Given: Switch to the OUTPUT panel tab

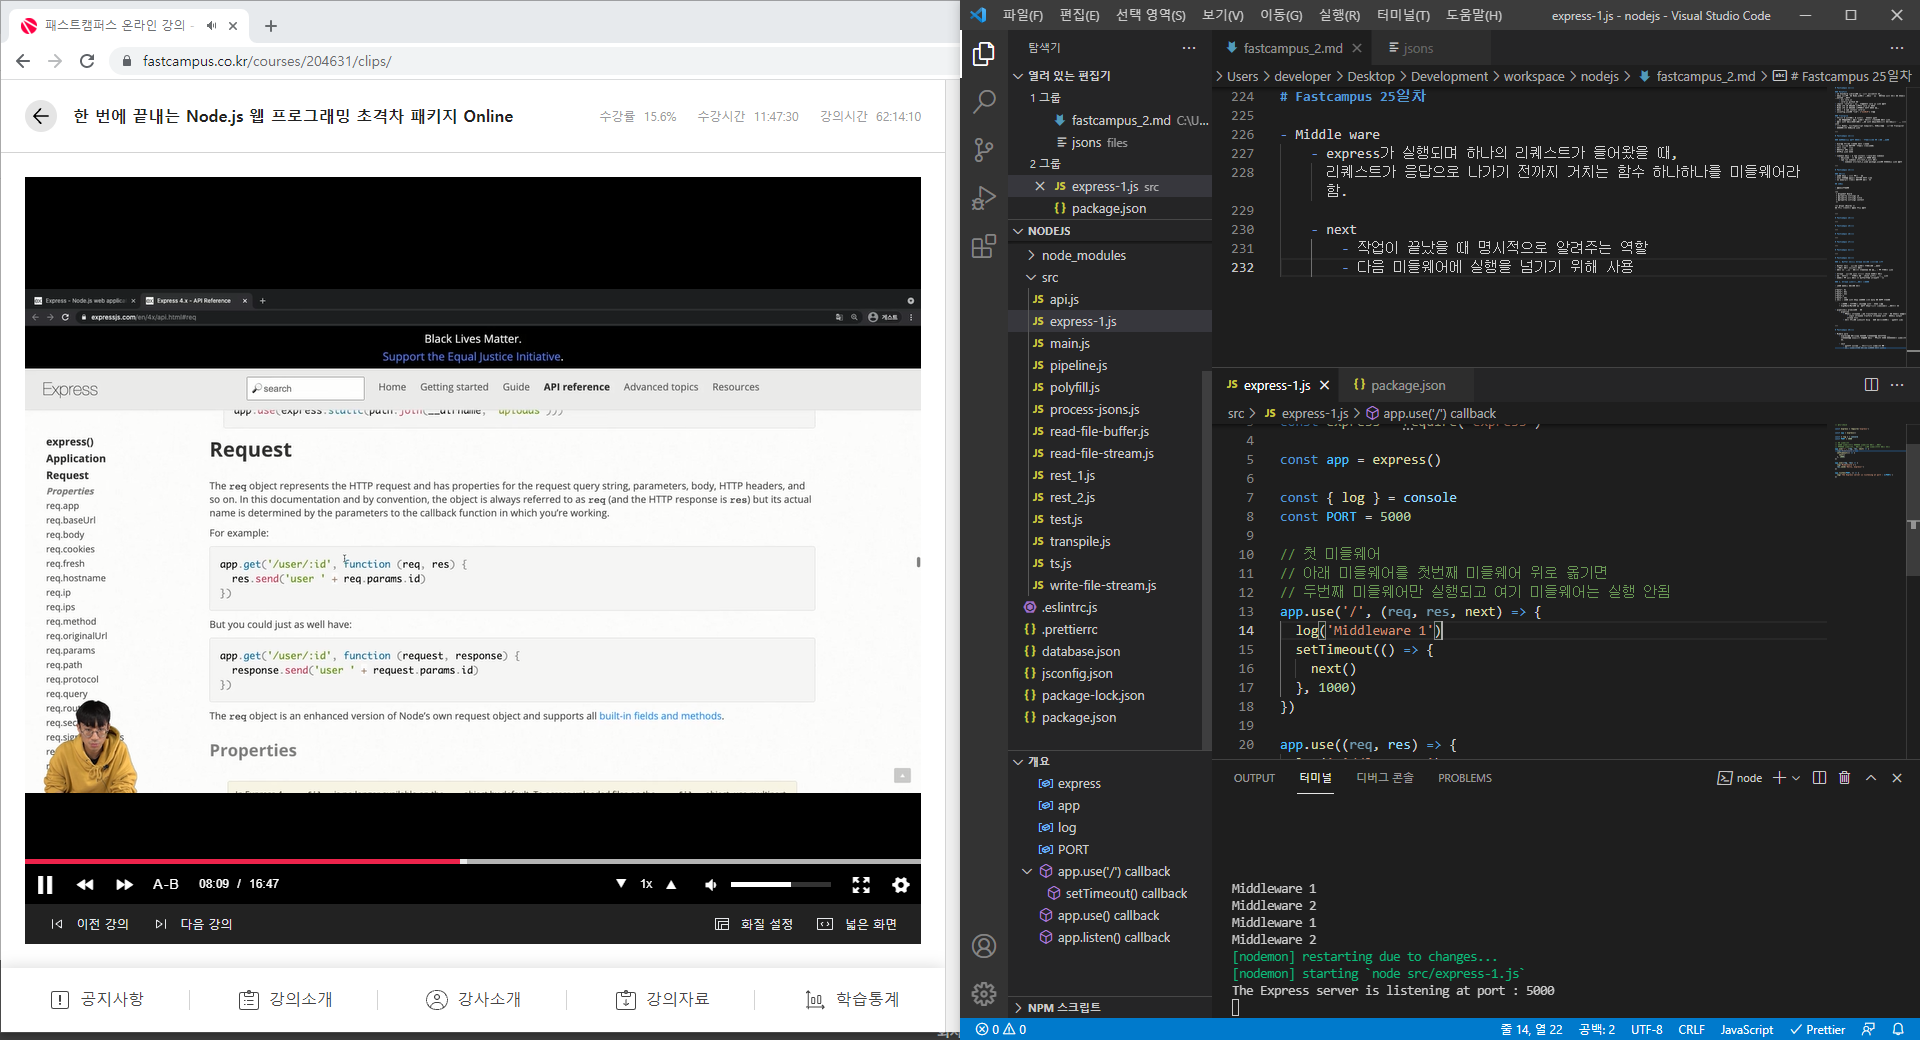Looking at the screenshot, I should [1254, 778].
